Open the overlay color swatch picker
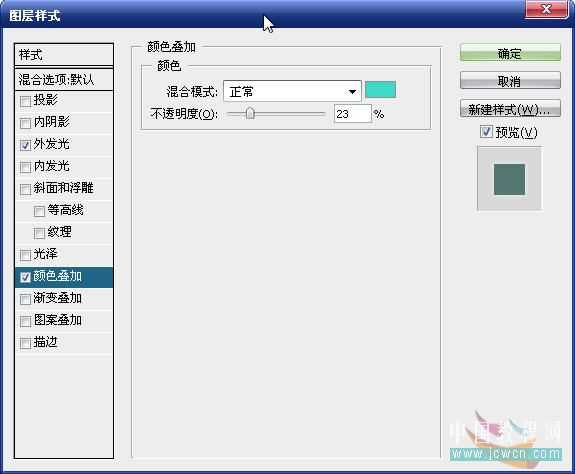The width and height of the screenshot is (575, 474). click(381, 90)
